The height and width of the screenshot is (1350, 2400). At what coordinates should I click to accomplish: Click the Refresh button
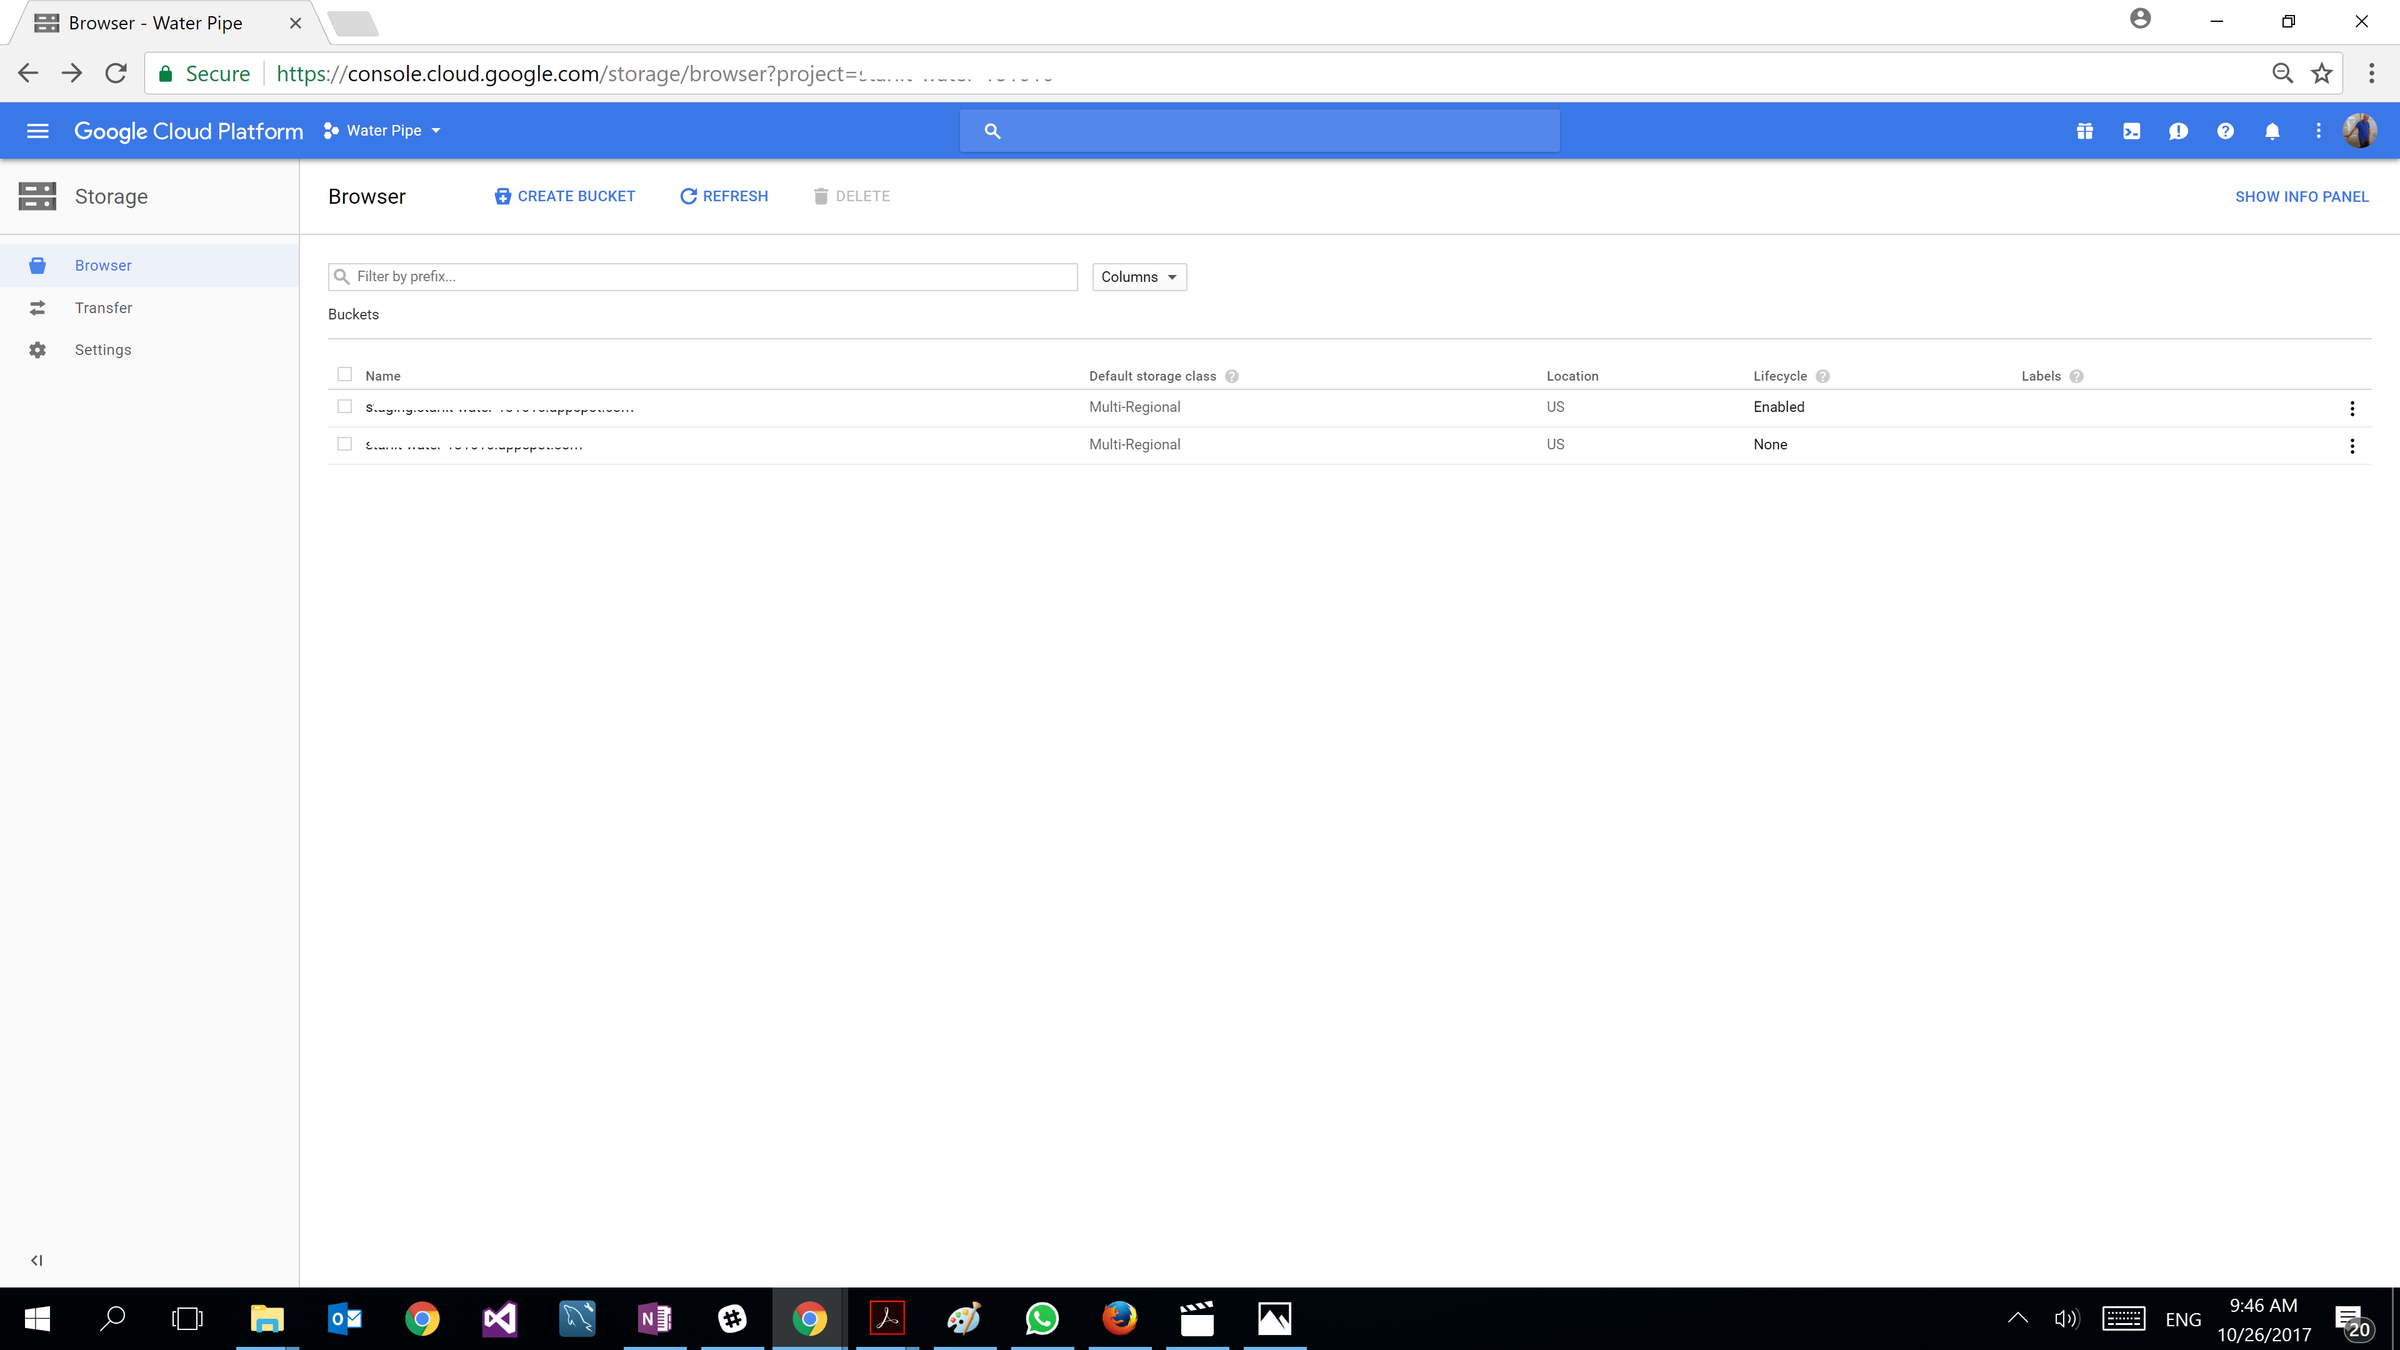point(724,196)
